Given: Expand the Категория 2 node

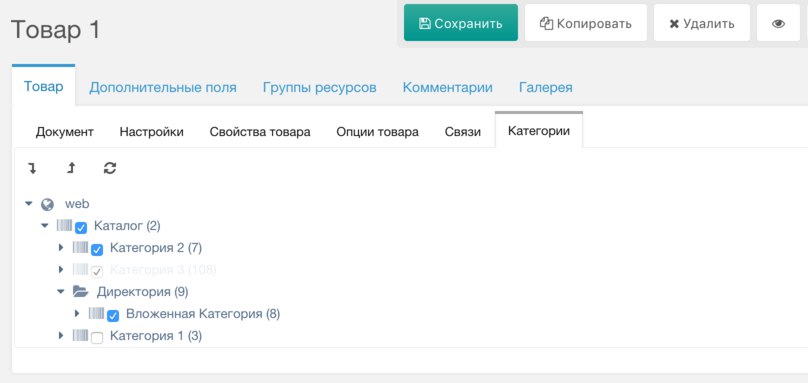Looking at the screenshot, I should coord(61,247).
